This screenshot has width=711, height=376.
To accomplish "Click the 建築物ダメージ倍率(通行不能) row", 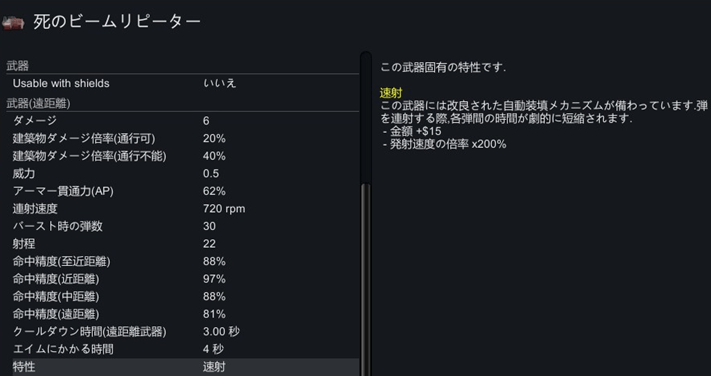I will [185, 156].
